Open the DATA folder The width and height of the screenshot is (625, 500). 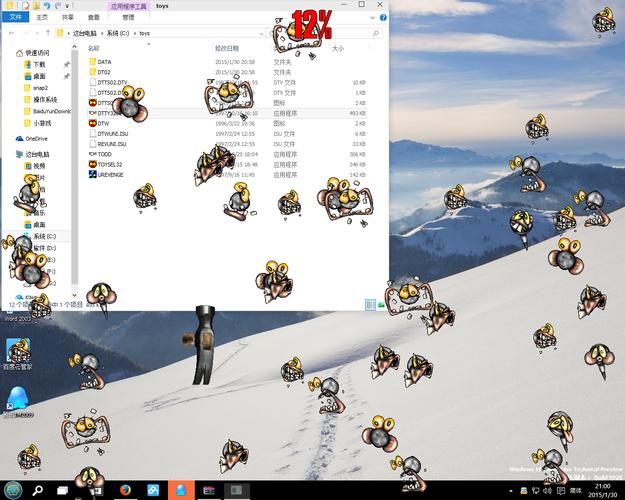(x=104, y=62)
